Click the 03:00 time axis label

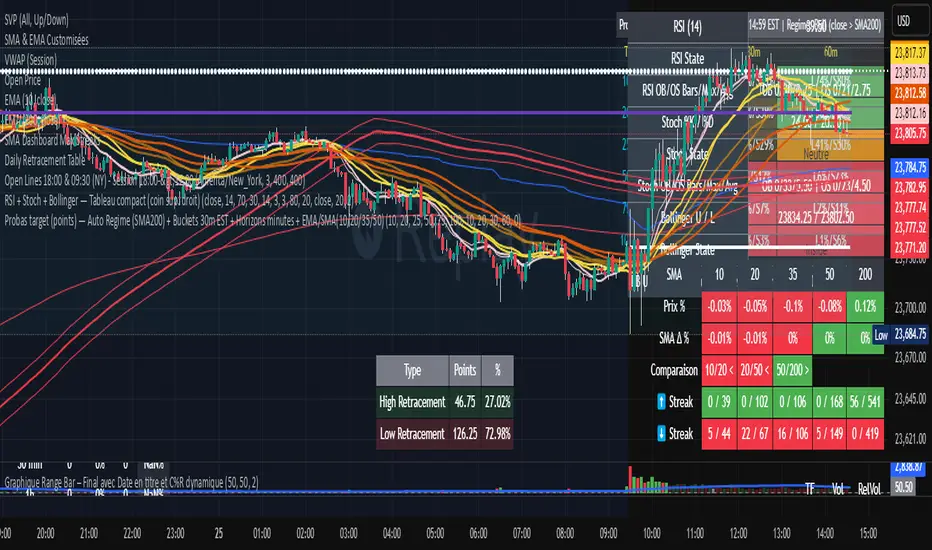(x=348, y=533)
